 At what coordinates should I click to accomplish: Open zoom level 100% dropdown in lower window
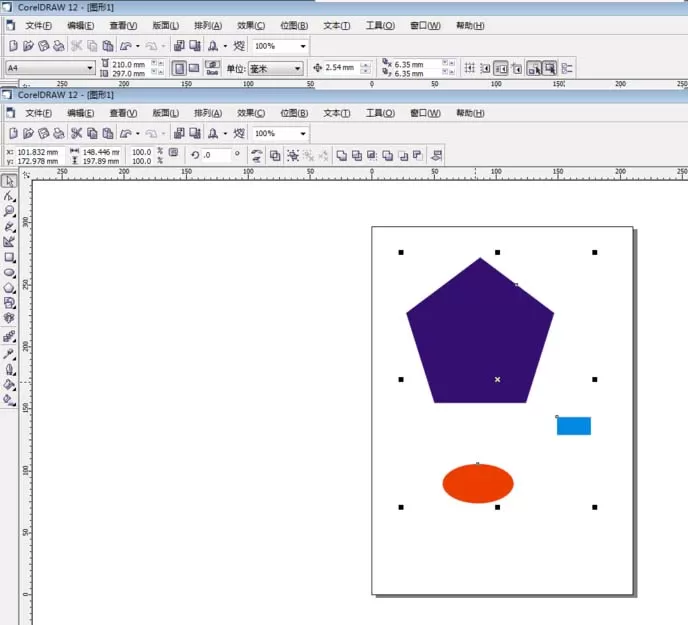303,133
